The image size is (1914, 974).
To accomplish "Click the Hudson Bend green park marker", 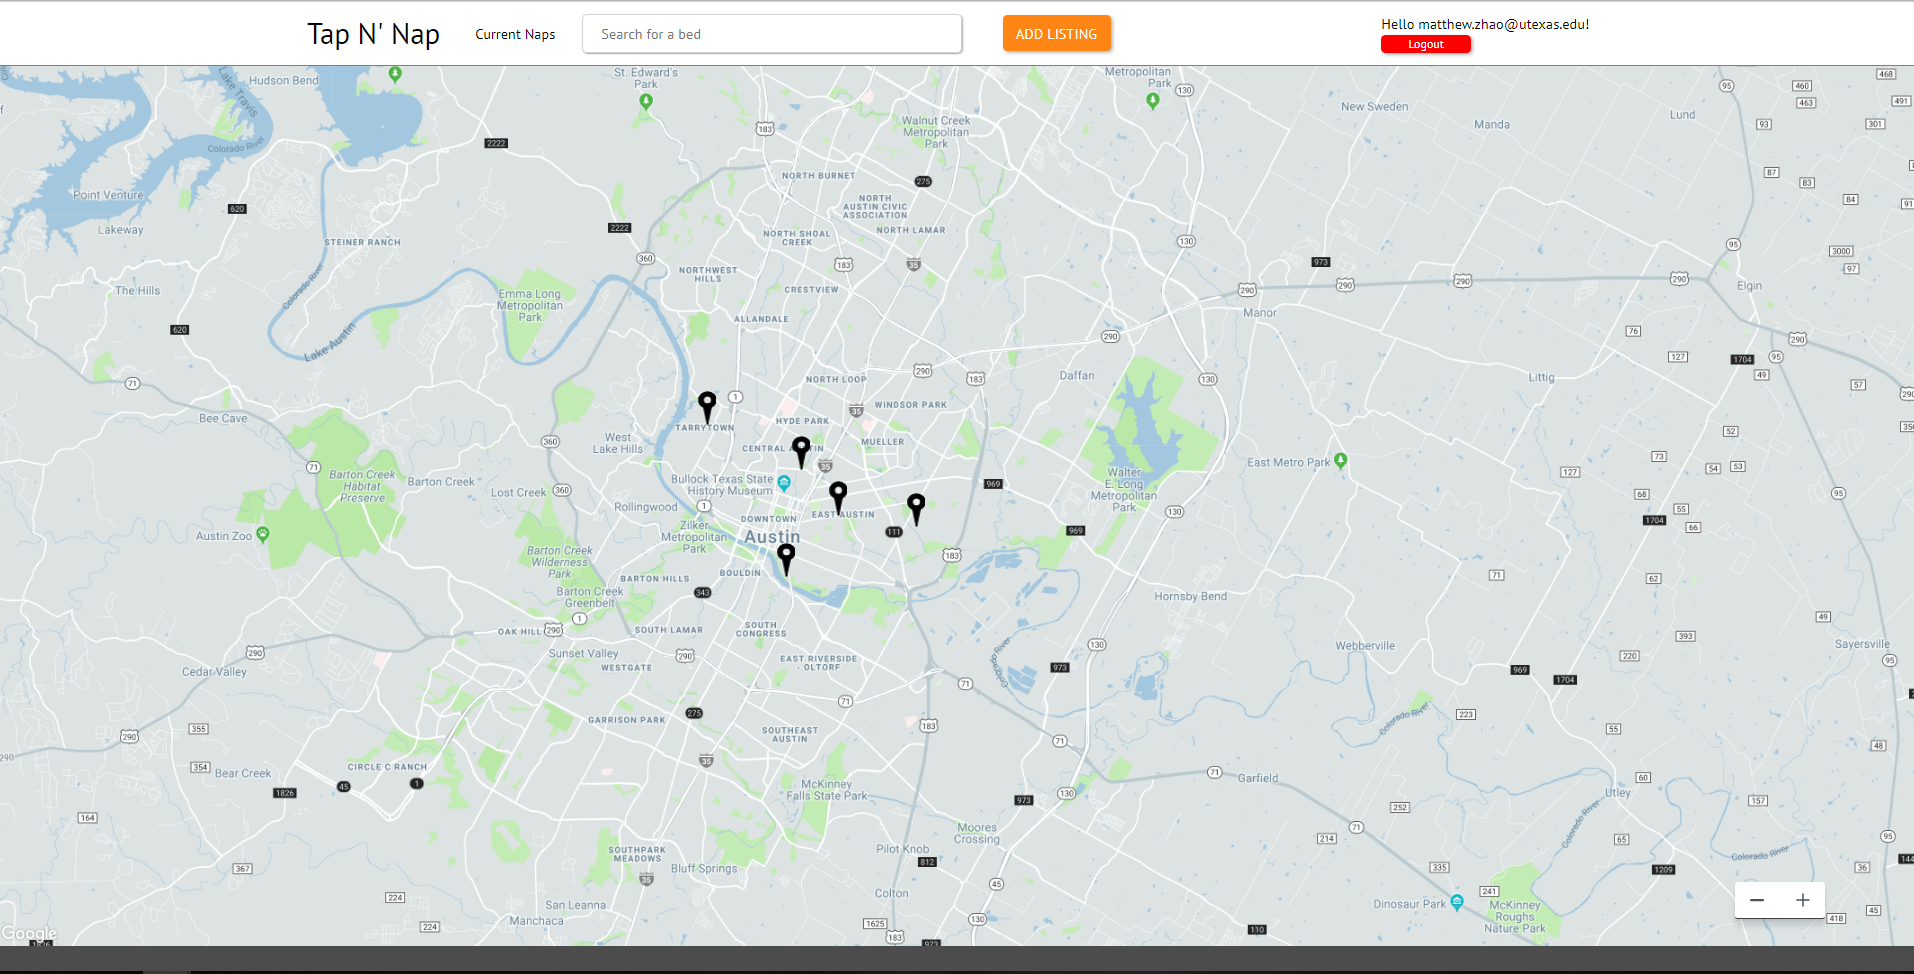I will 395,74.
